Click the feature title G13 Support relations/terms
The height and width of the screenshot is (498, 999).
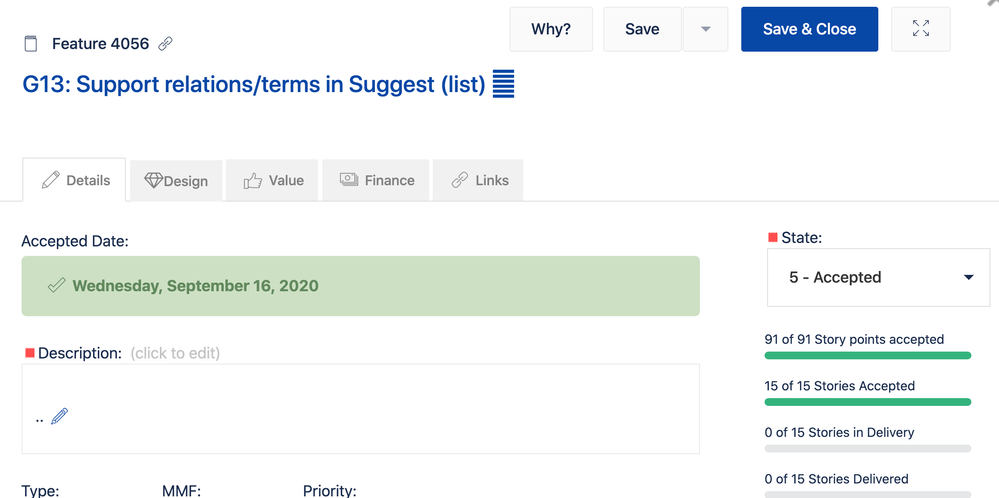[254, 85]
